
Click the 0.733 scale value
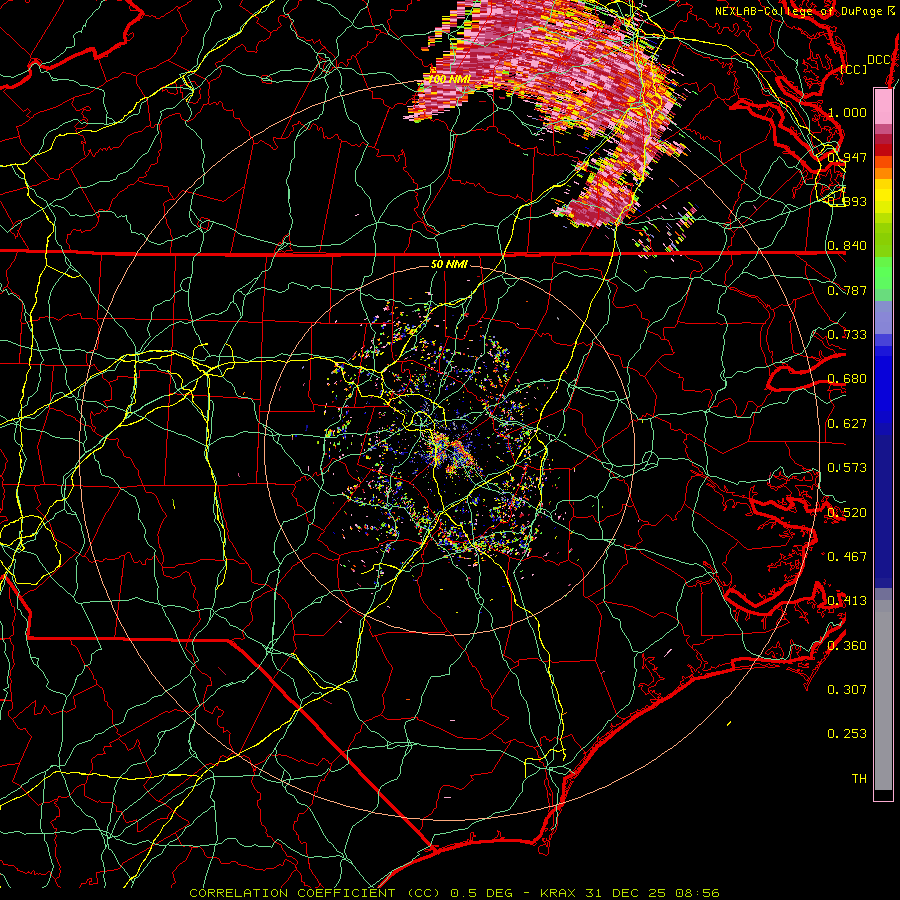click(847, 335)
